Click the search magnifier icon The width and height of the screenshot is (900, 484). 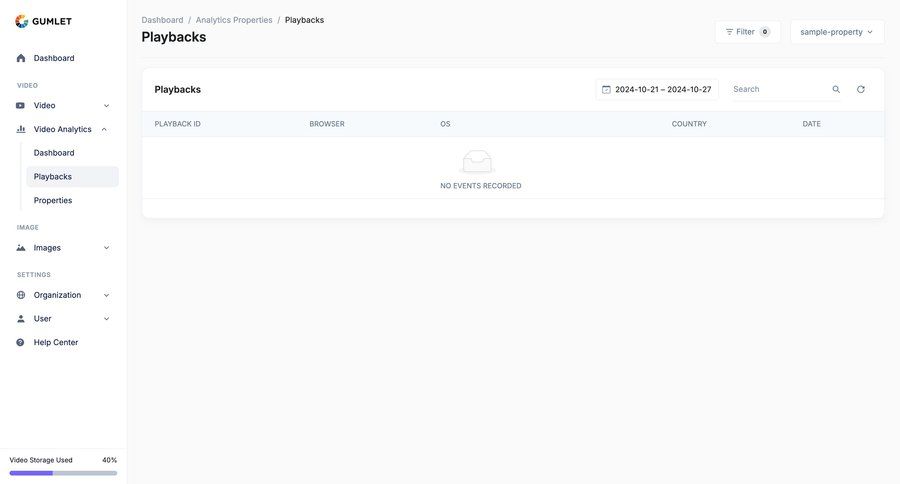(x=836, y=90)
